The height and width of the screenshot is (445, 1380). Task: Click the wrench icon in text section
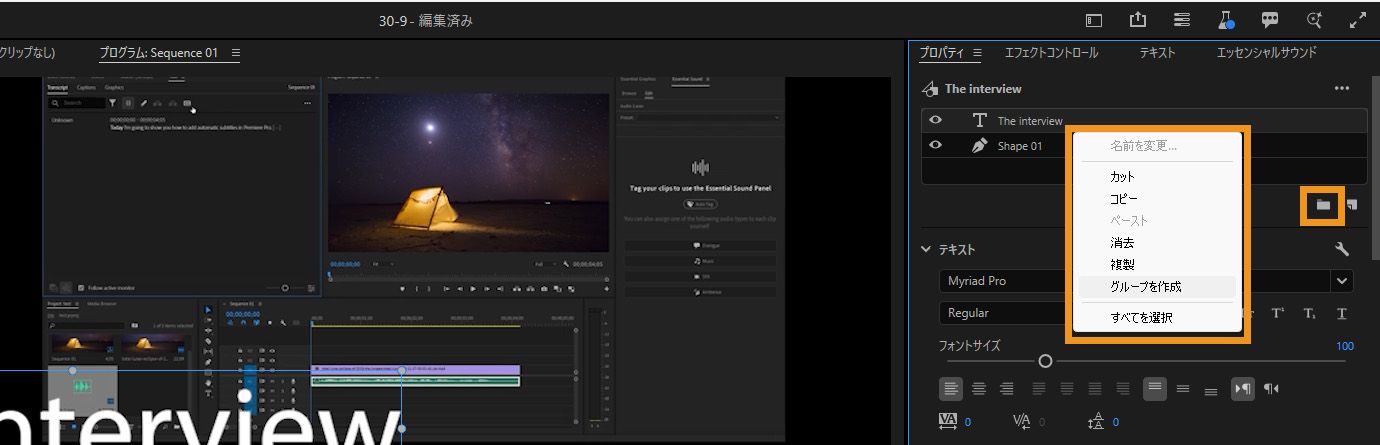[1342, 249]
